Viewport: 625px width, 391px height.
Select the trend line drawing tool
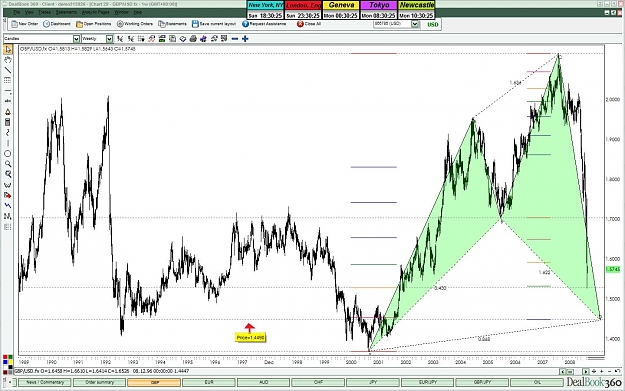click(x=8, y=70)
